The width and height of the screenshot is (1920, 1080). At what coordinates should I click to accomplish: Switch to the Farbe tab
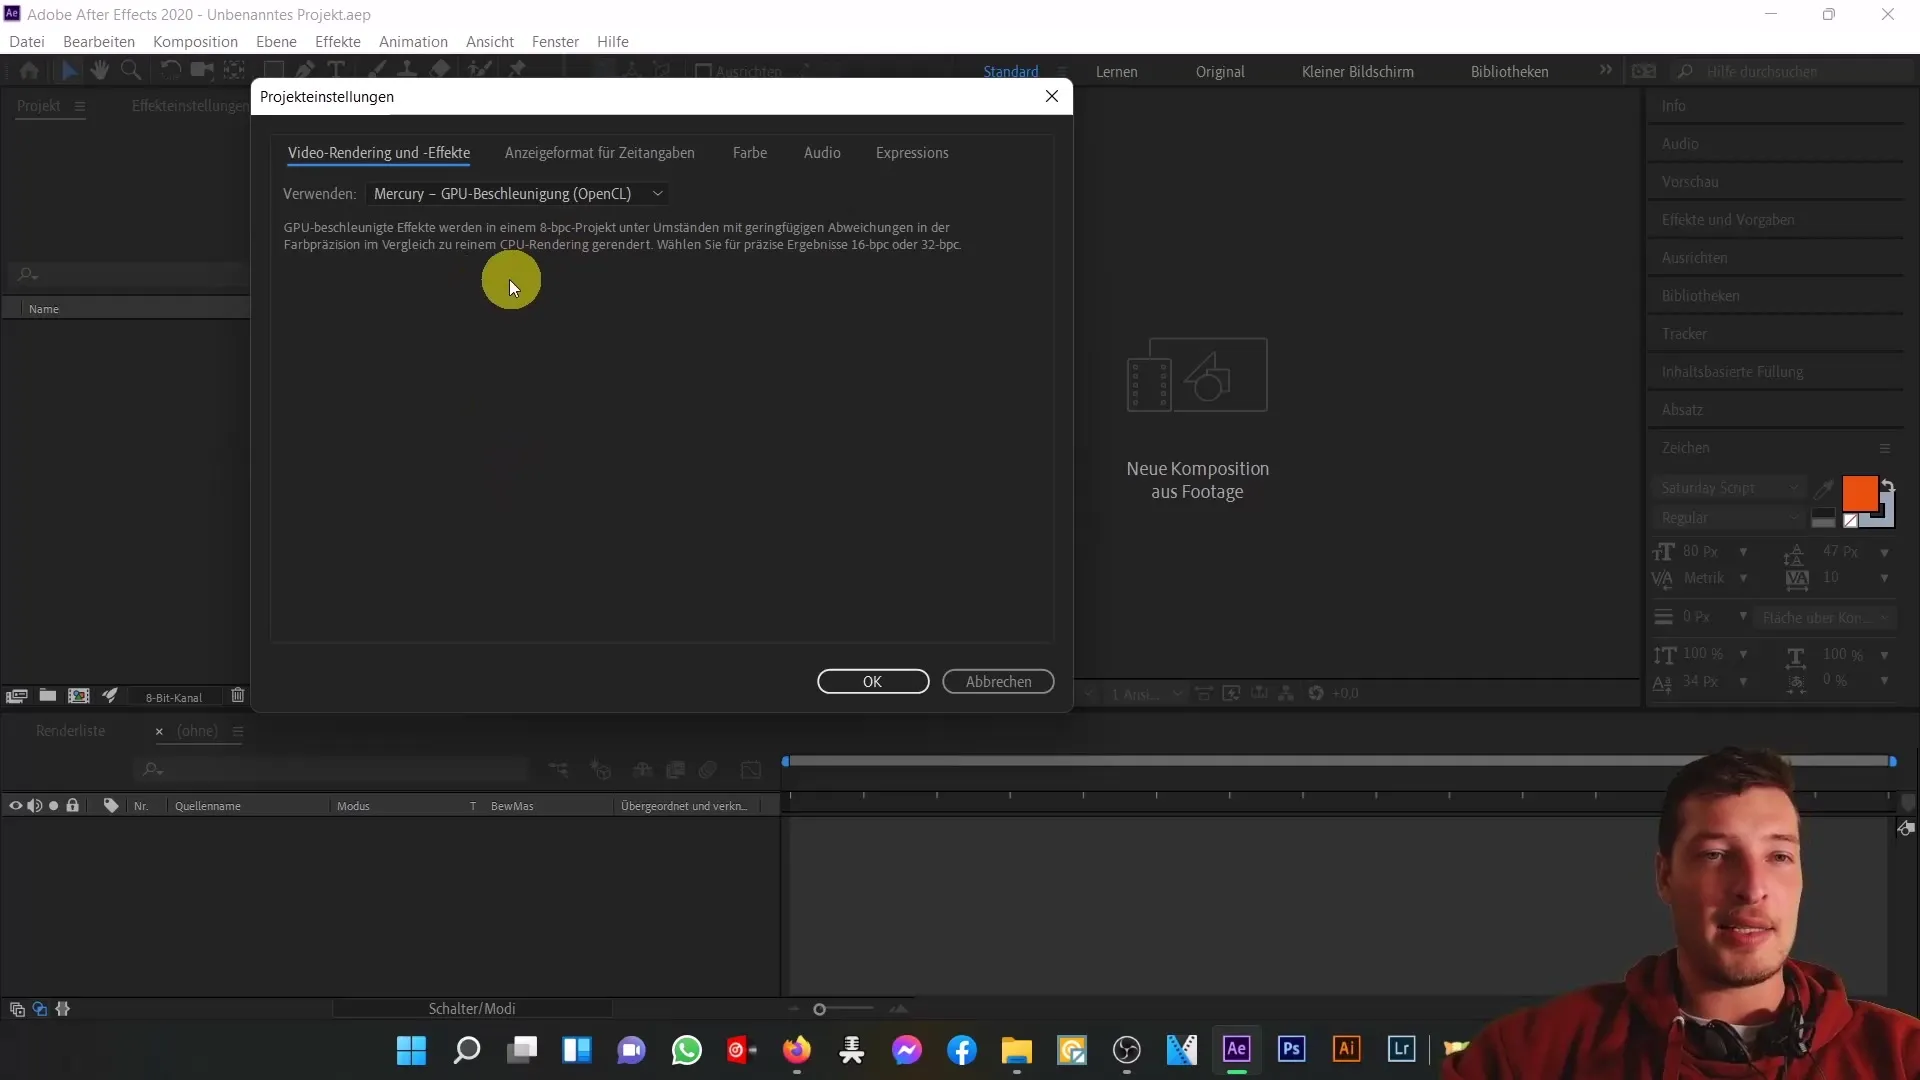[750, 153]
